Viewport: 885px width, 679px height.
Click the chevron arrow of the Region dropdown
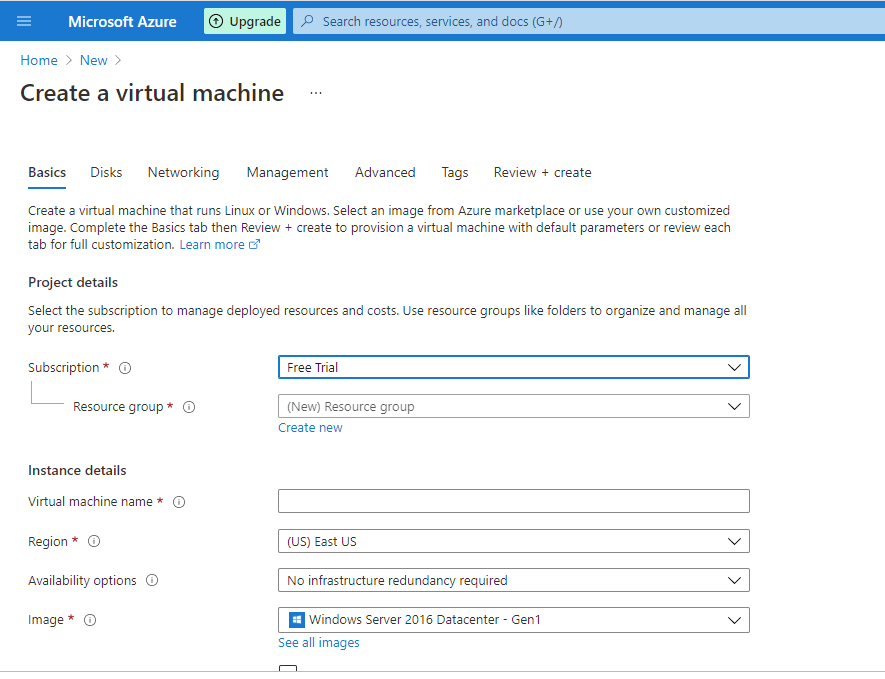click(734, 541)
